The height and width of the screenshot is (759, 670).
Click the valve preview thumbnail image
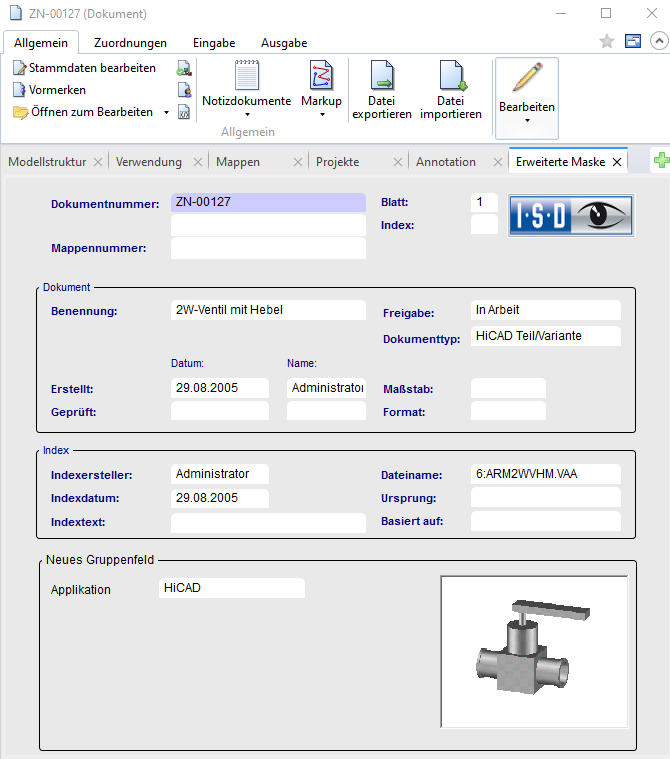534,651
